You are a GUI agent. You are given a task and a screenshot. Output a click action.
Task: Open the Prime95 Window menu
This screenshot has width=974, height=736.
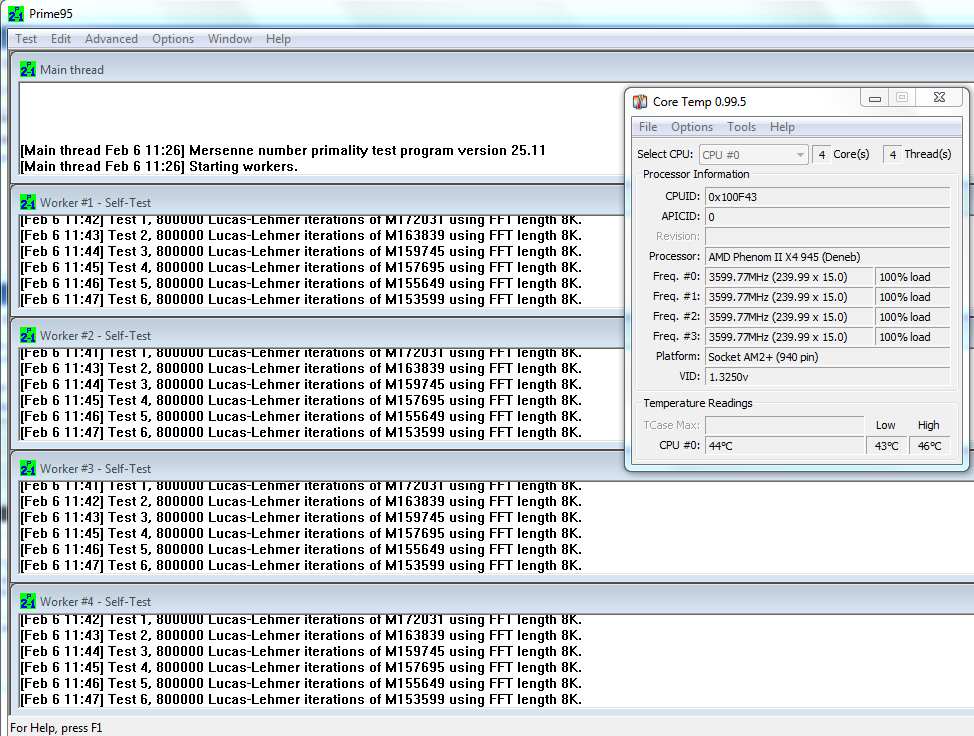(230, 39)
